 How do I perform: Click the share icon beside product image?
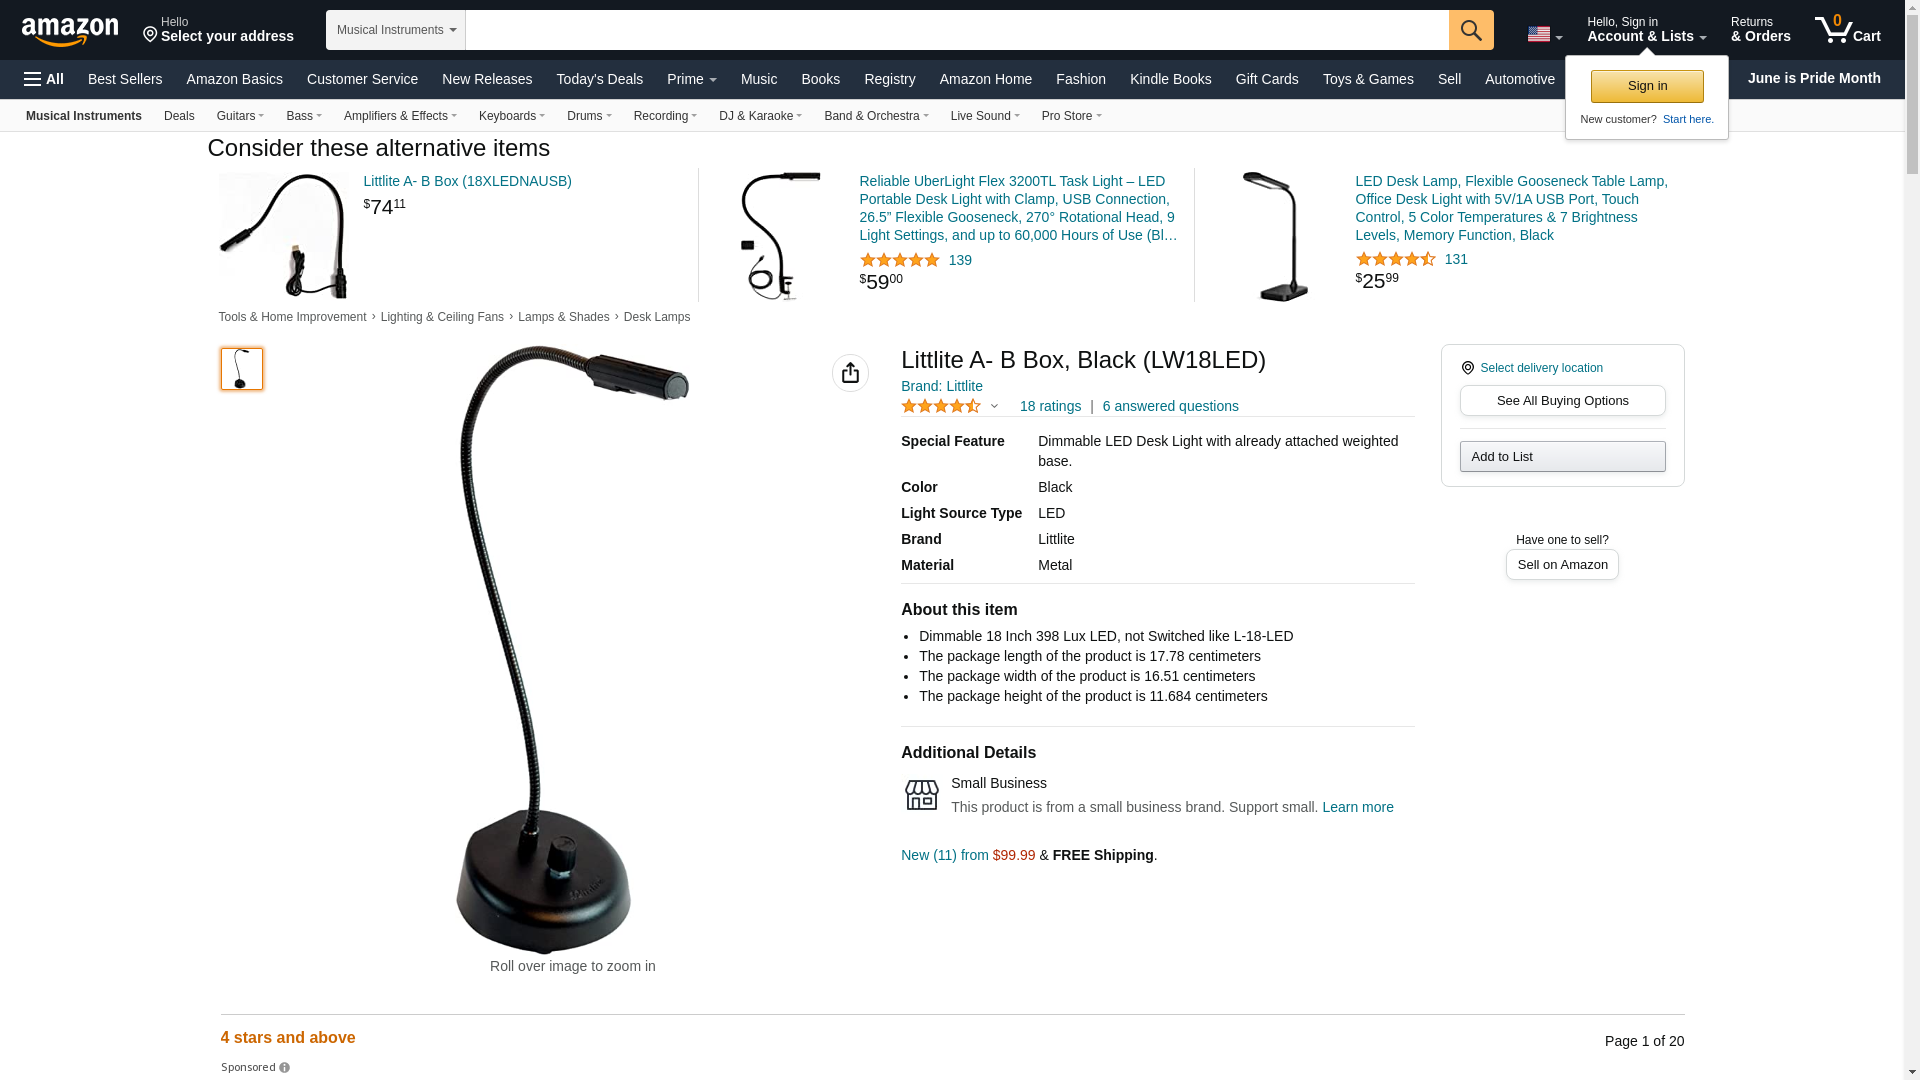850,373
